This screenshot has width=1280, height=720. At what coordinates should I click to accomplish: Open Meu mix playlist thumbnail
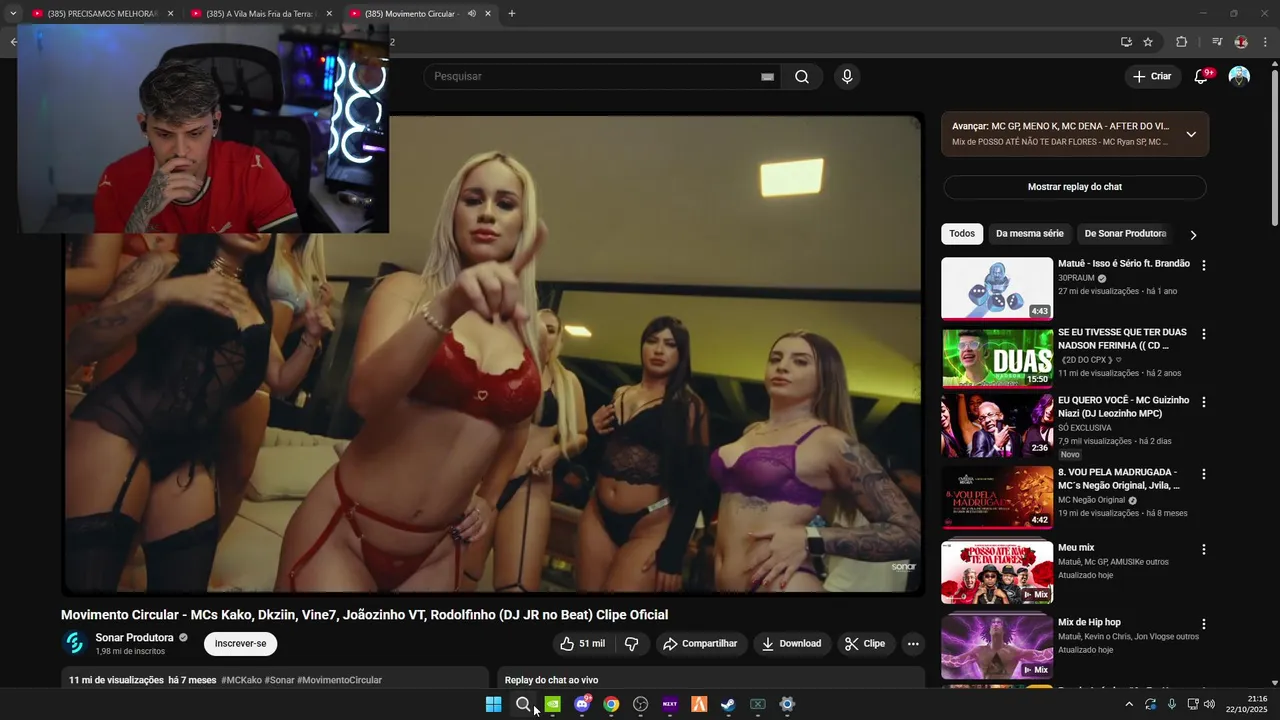pyautogui.click(x=997, y=572)
